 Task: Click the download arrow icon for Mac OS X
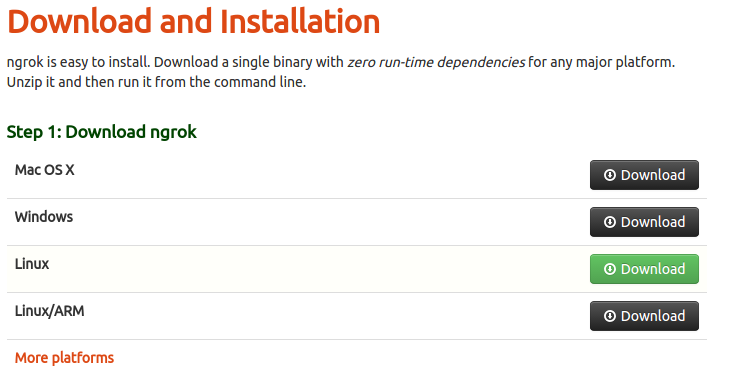610,175
